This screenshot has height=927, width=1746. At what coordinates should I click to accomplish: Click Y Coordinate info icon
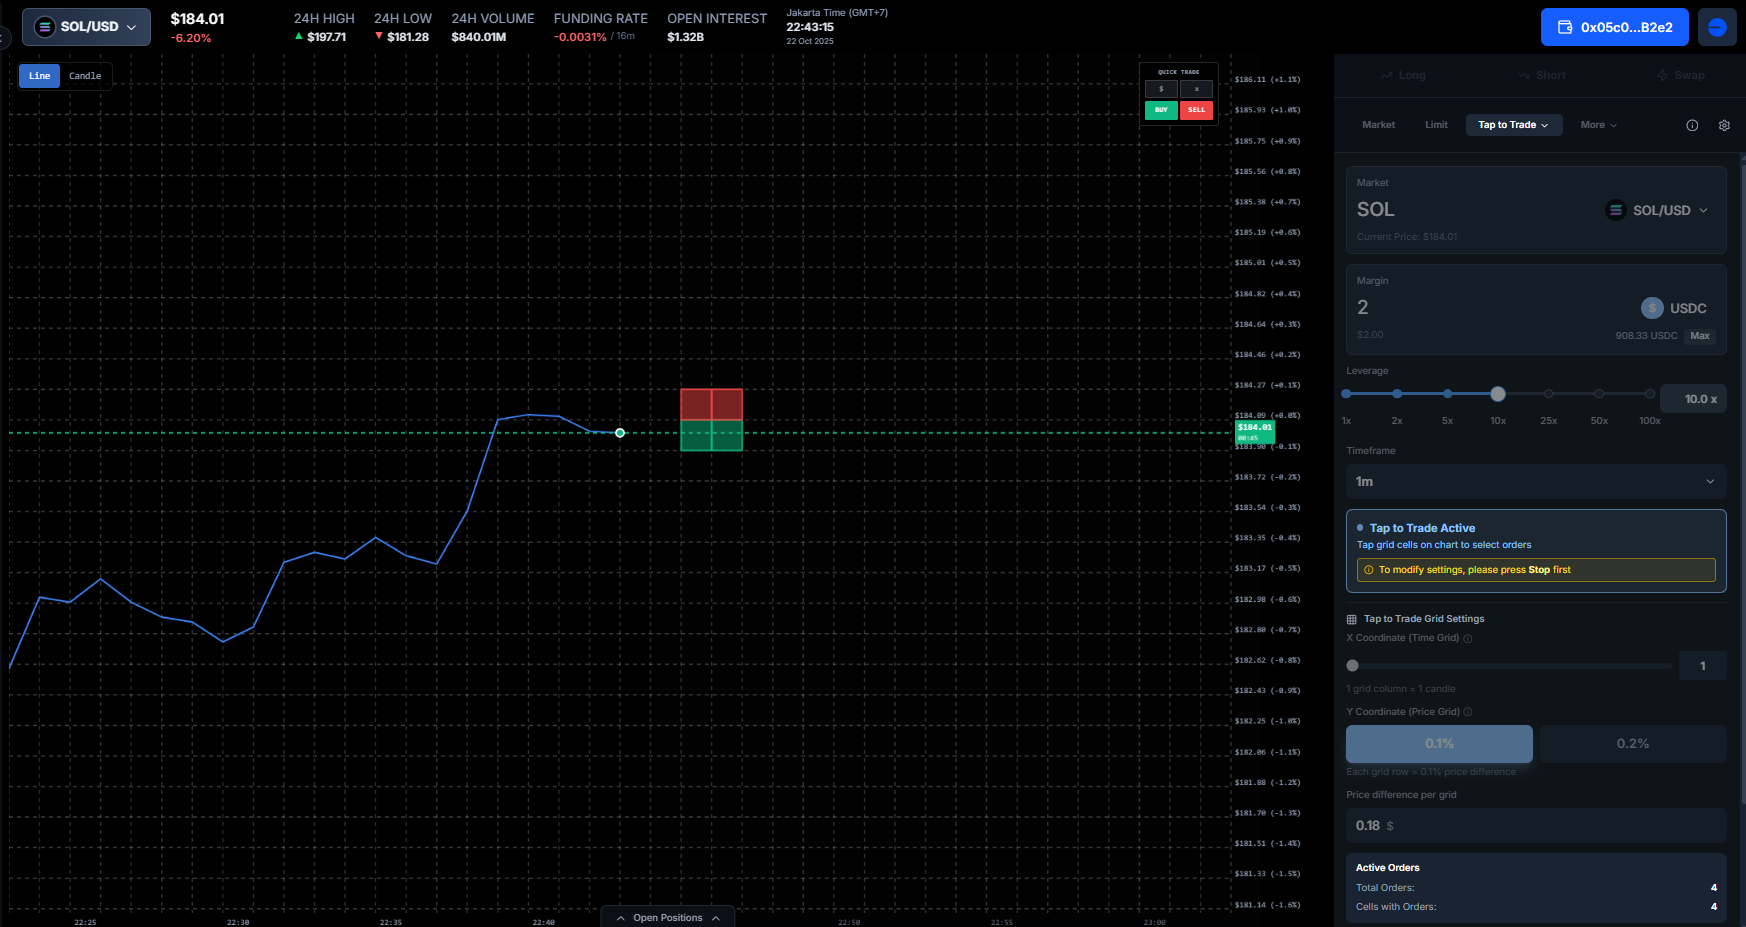1468,713
